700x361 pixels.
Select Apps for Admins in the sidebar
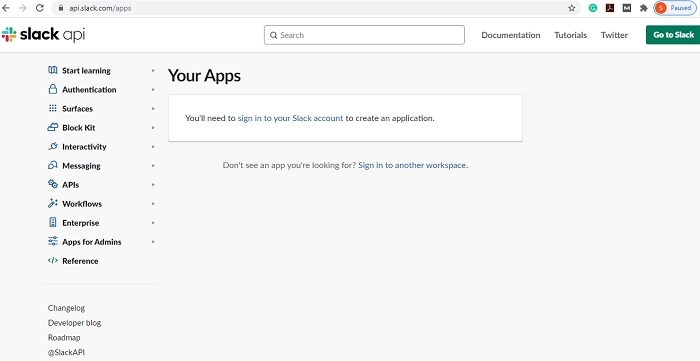coord(92,242)
